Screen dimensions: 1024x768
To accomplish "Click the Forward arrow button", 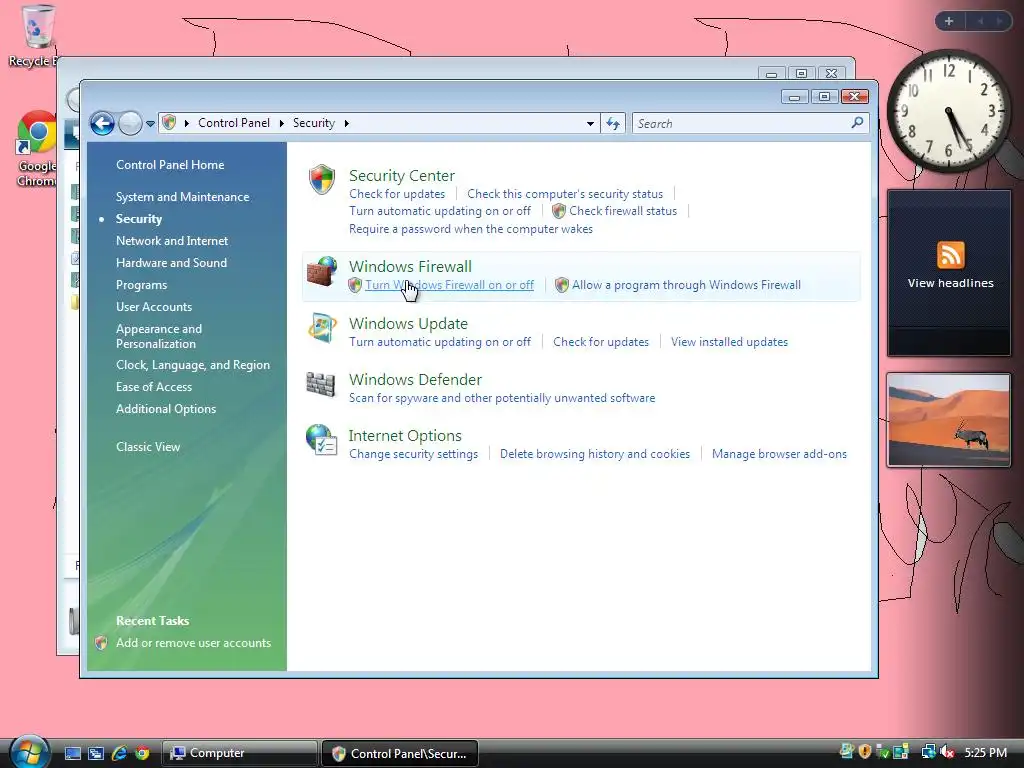I will pos(131,123).
